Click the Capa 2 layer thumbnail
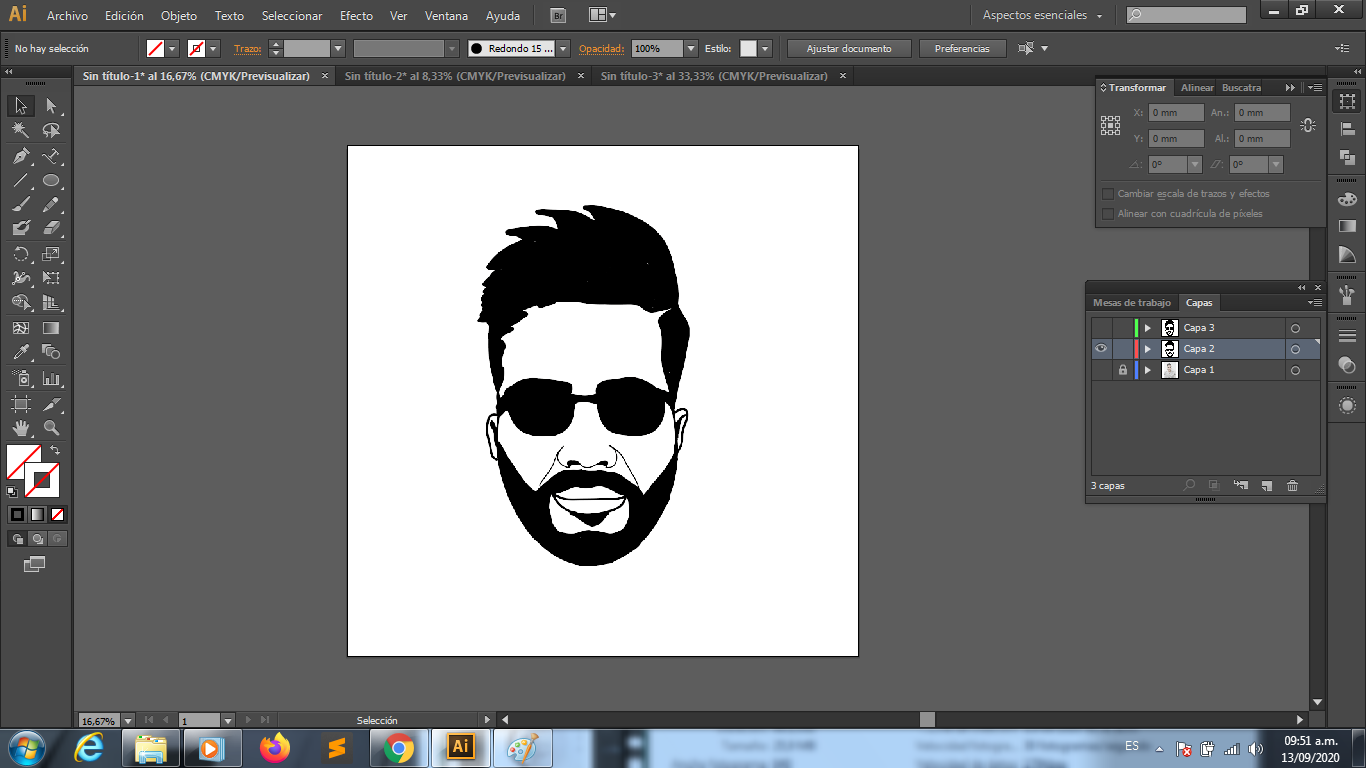 coord(1170,349)
